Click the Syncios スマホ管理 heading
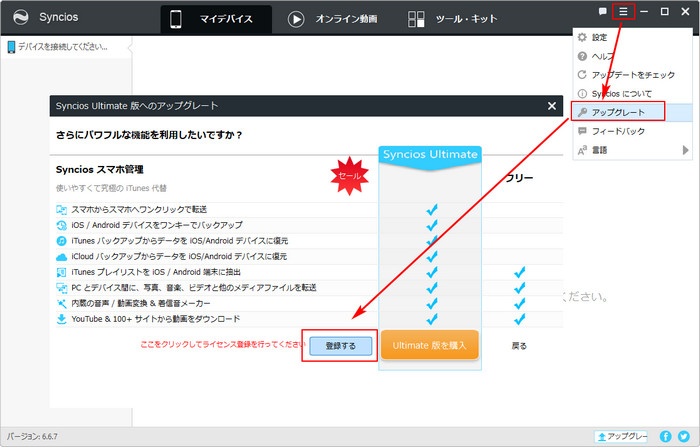Viewport: 700px width, 447px height. pyautogui.click(x=100, y=170)
